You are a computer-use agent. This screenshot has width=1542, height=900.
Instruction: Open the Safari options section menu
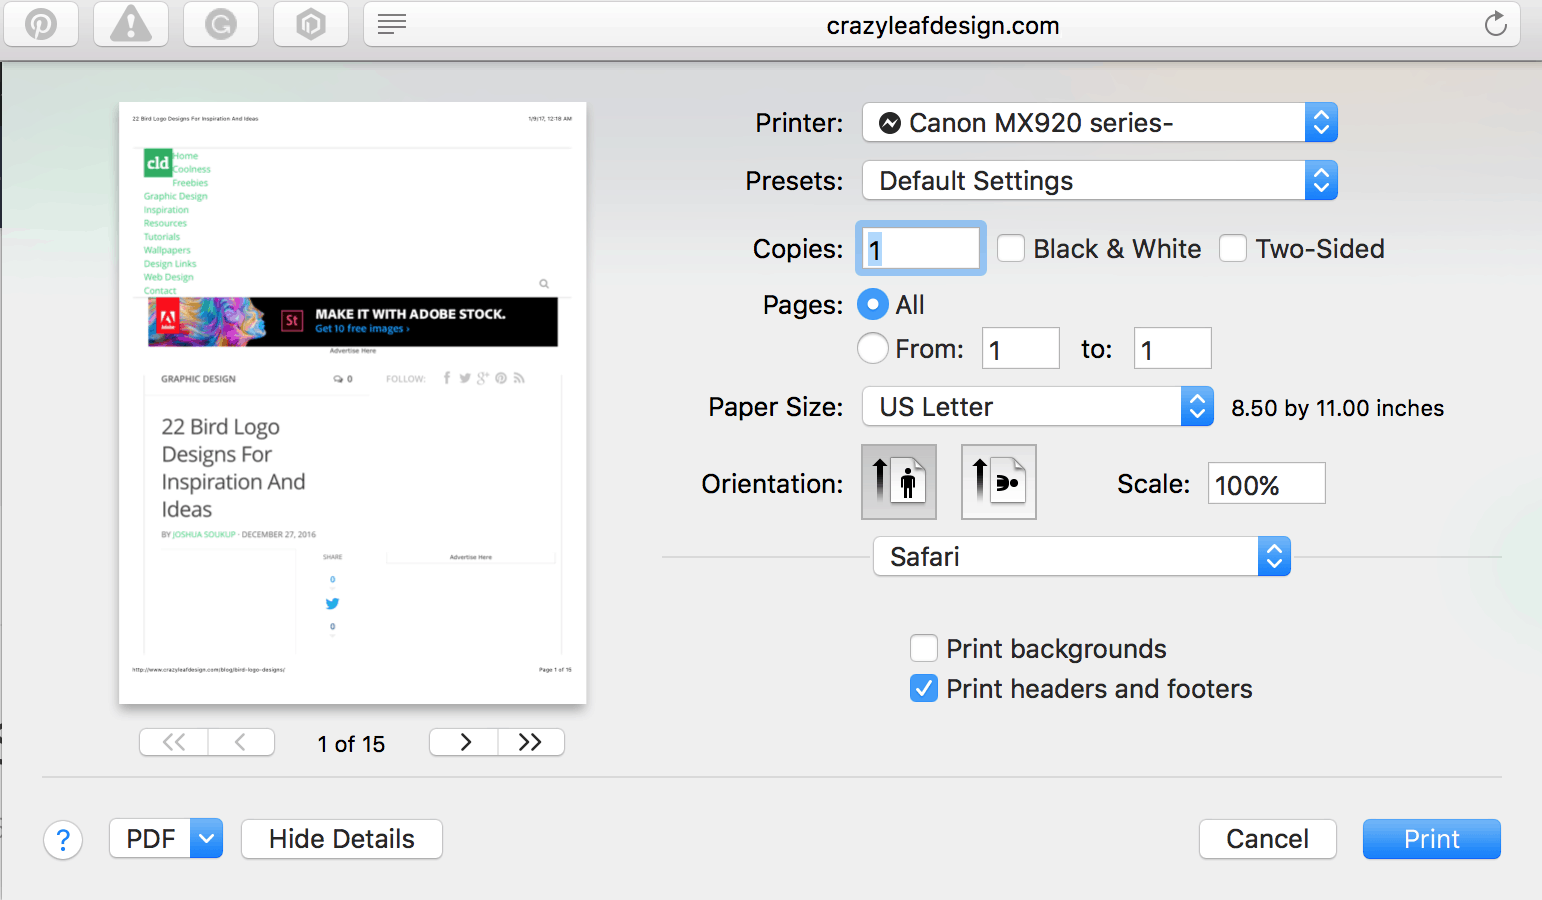click(x=1081, y=557)
